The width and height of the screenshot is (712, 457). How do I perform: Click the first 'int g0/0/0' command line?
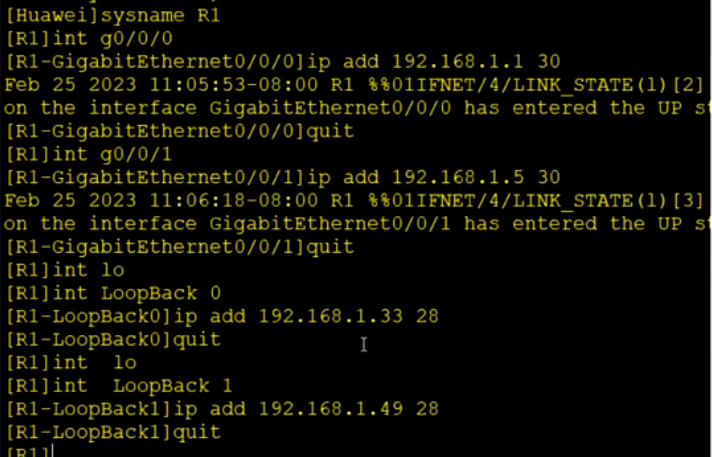(x=89, y=39)
